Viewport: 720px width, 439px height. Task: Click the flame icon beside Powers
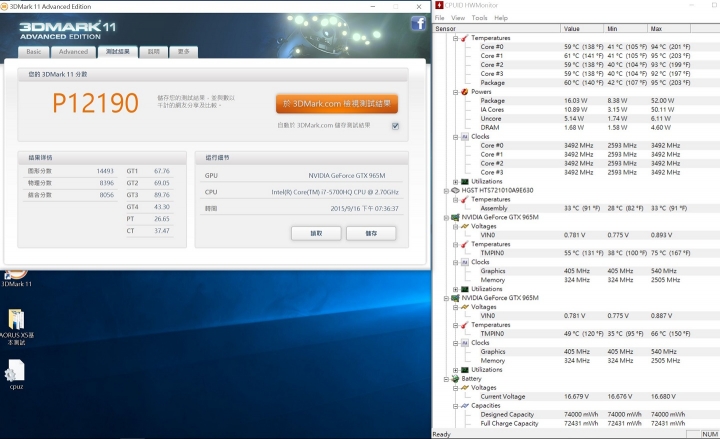[x=465, y=92]
